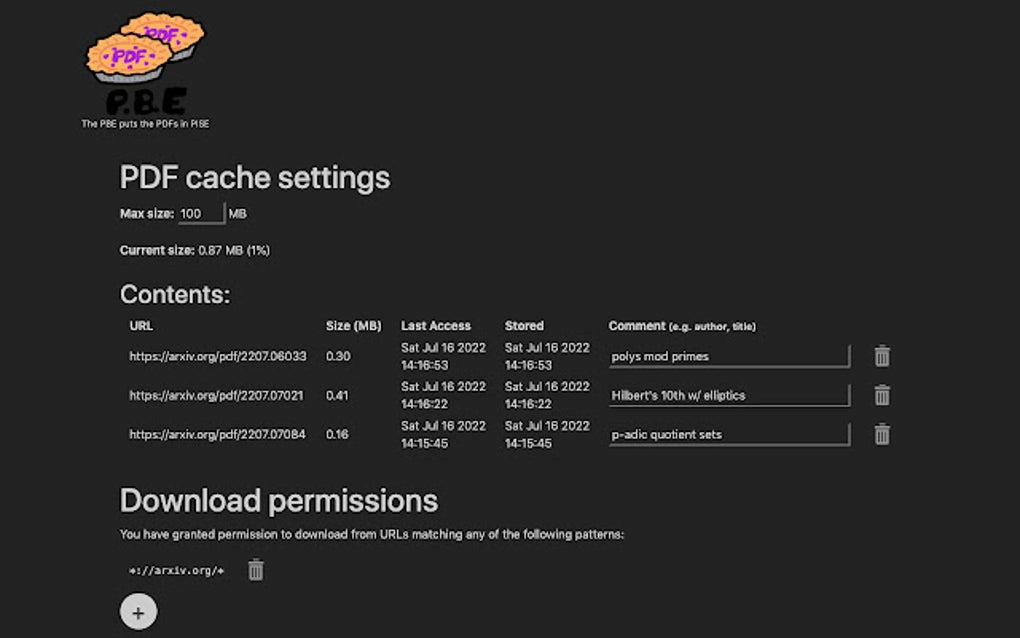Click the URL column header
The width and height of the screenshot is (1020, 638).
point(141,325)
